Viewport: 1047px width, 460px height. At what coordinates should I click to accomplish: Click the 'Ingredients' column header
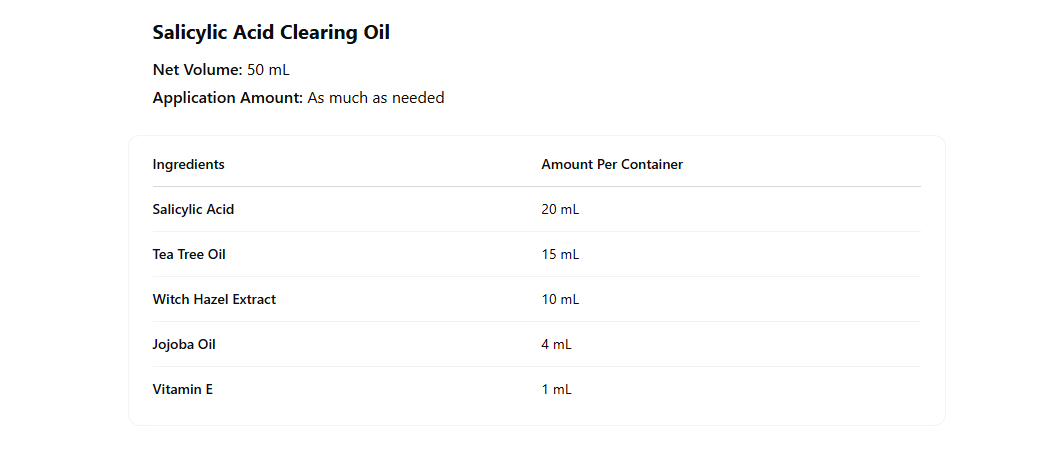(188, 165)
